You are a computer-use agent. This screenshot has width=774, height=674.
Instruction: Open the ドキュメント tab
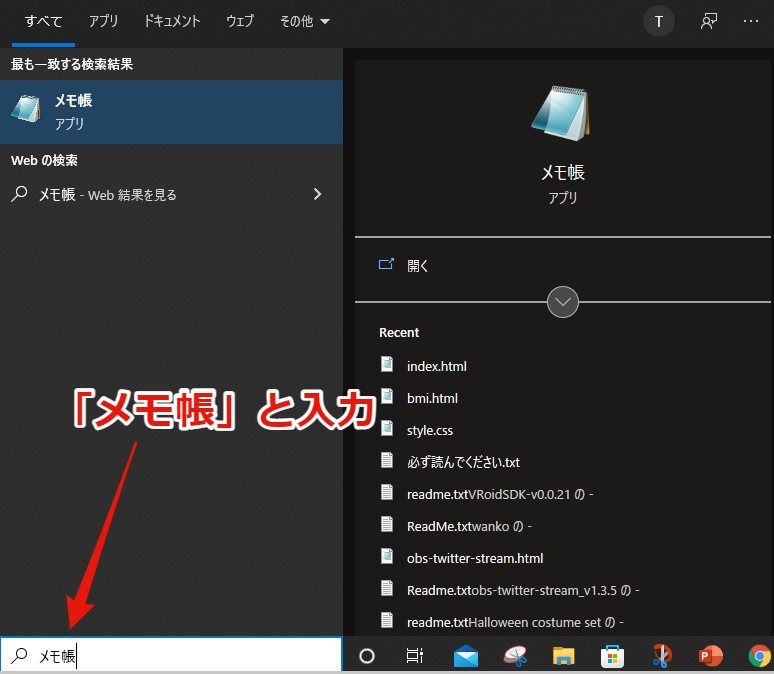(x=172, y=21)
